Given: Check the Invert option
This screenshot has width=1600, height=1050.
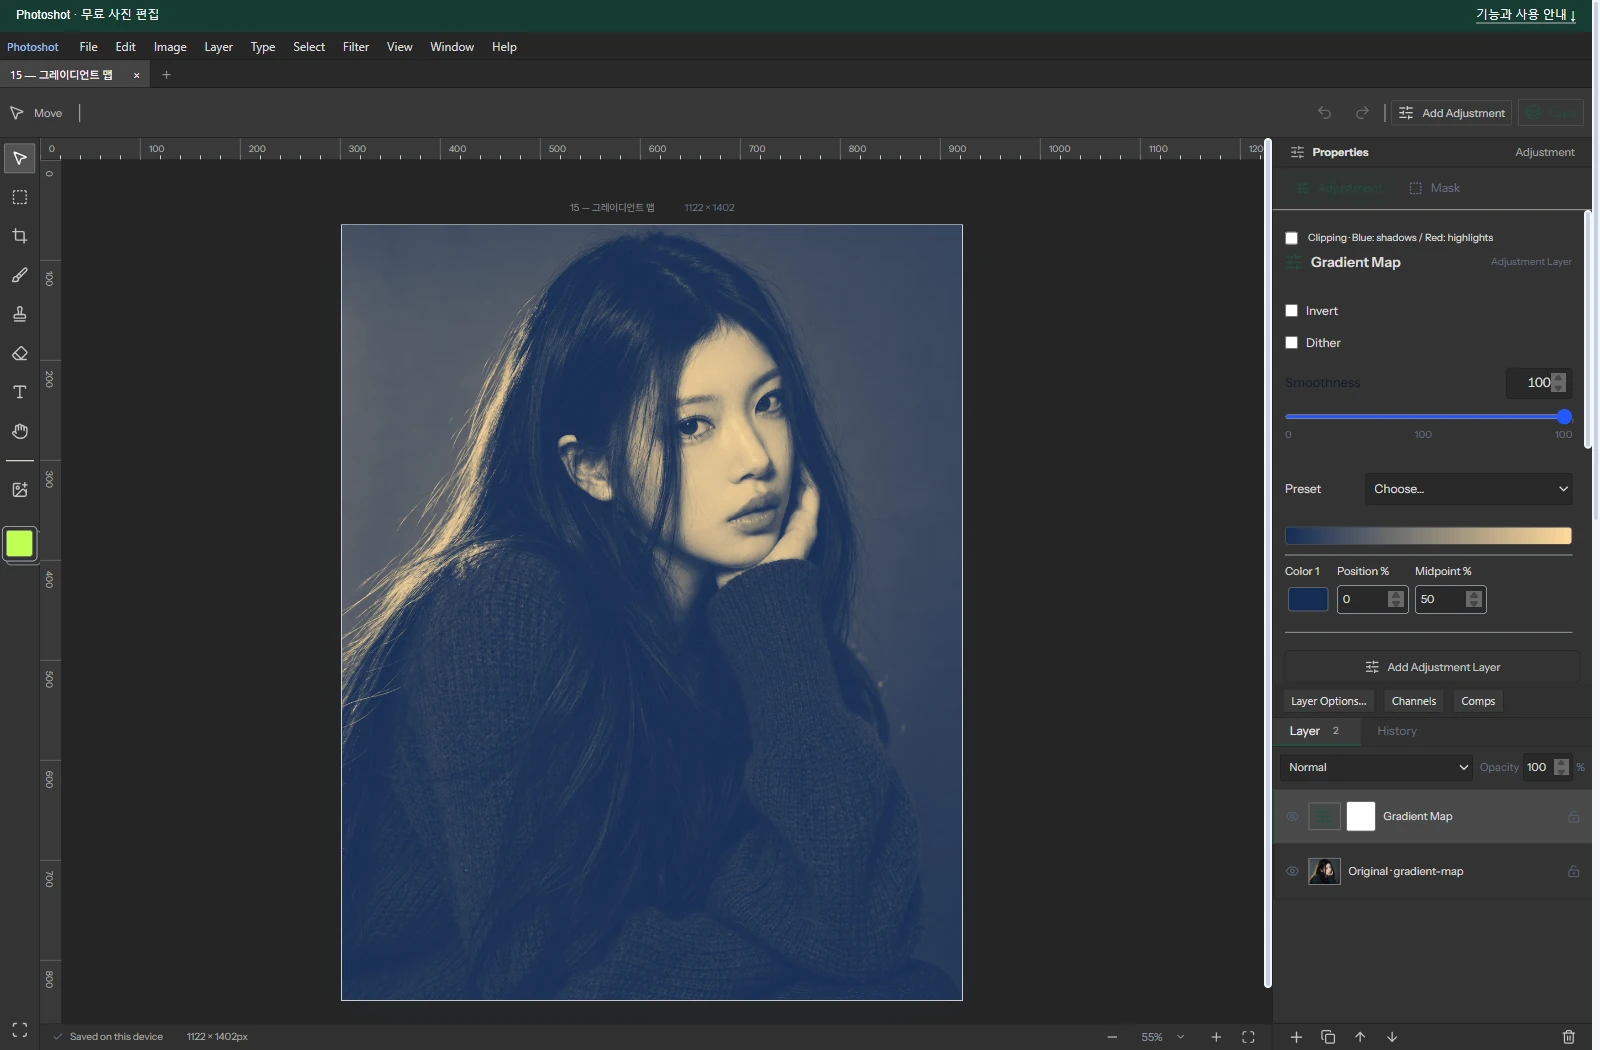Looking at the screenshot, I should 1291,311.
